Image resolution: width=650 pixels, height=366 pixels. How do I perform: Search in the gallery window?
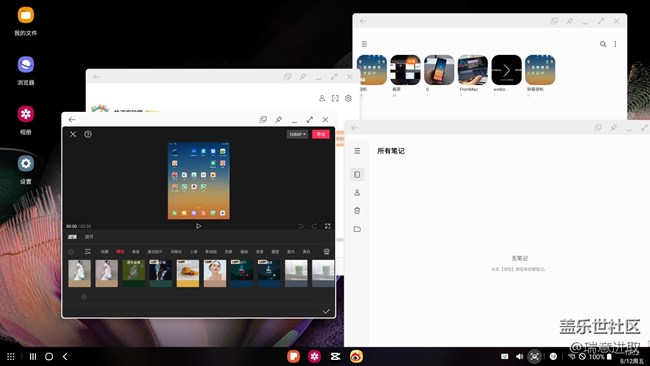click(x=603, y=44)
